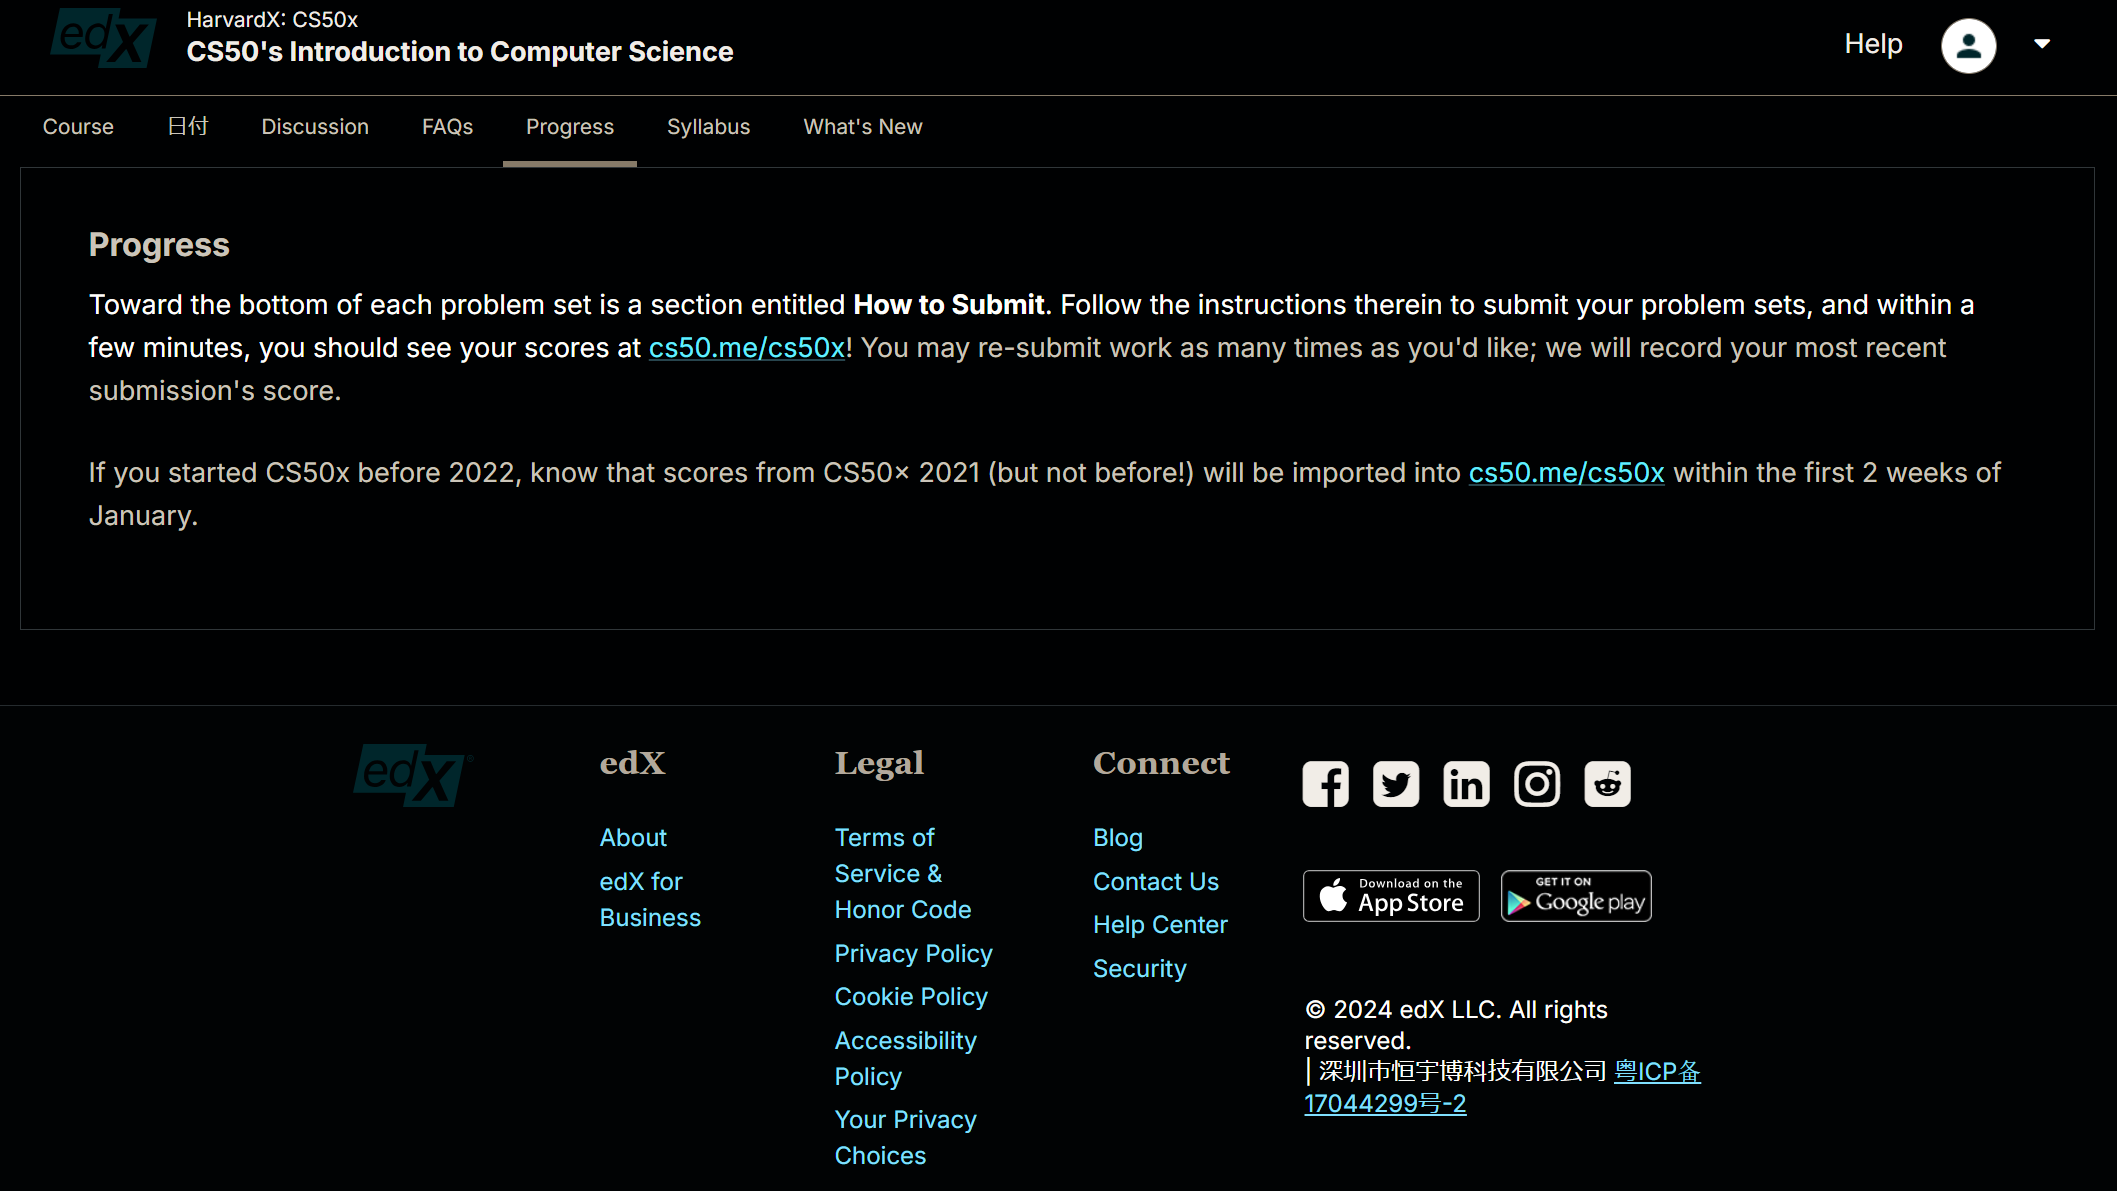
Task: Open edX Facebook page icon
Action: tap(1325, 784)
